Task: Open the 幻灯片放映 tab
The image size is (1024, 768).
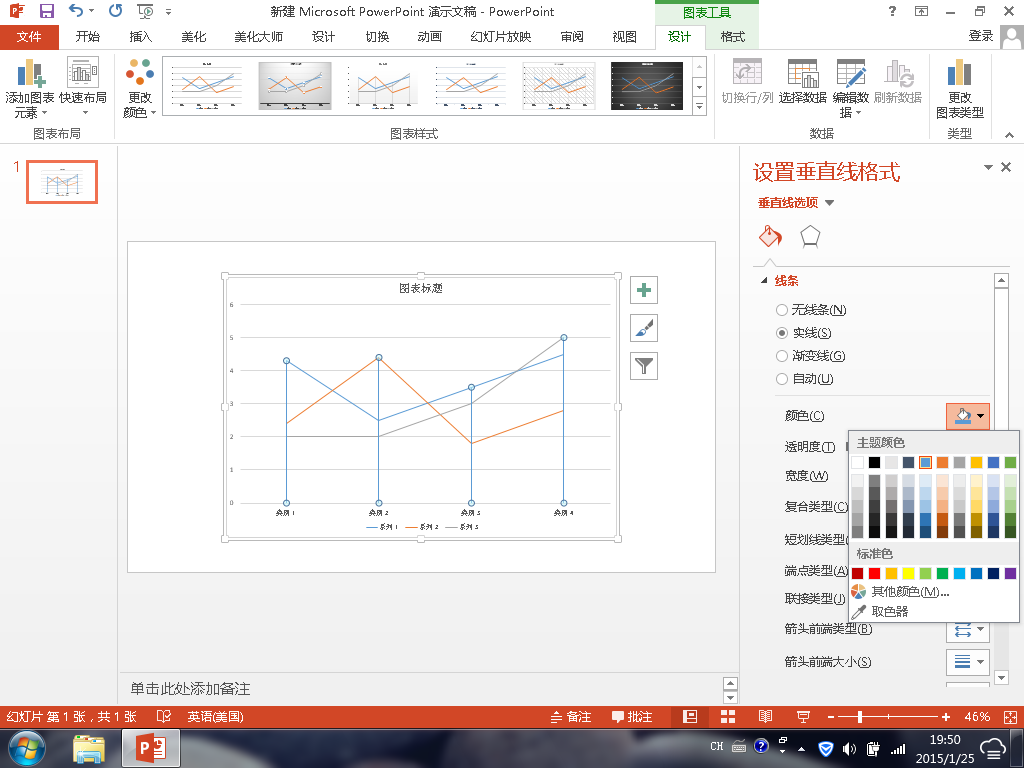Action: [500, 37]
